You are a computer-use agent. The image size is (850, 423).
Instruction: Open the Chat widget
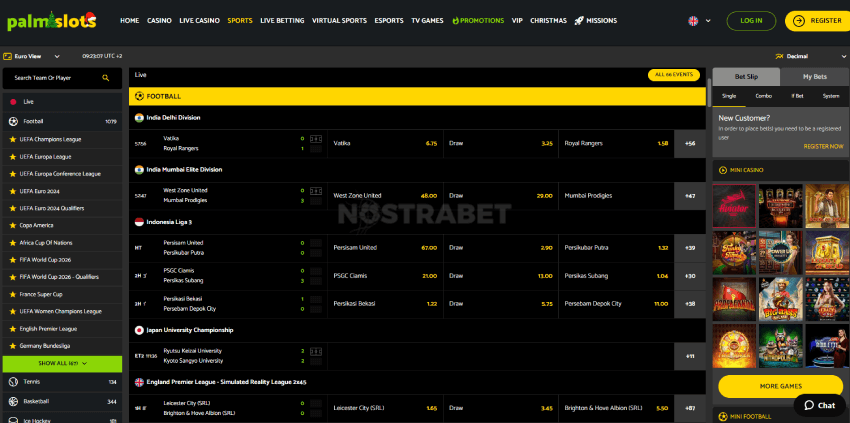coord(820,406)
